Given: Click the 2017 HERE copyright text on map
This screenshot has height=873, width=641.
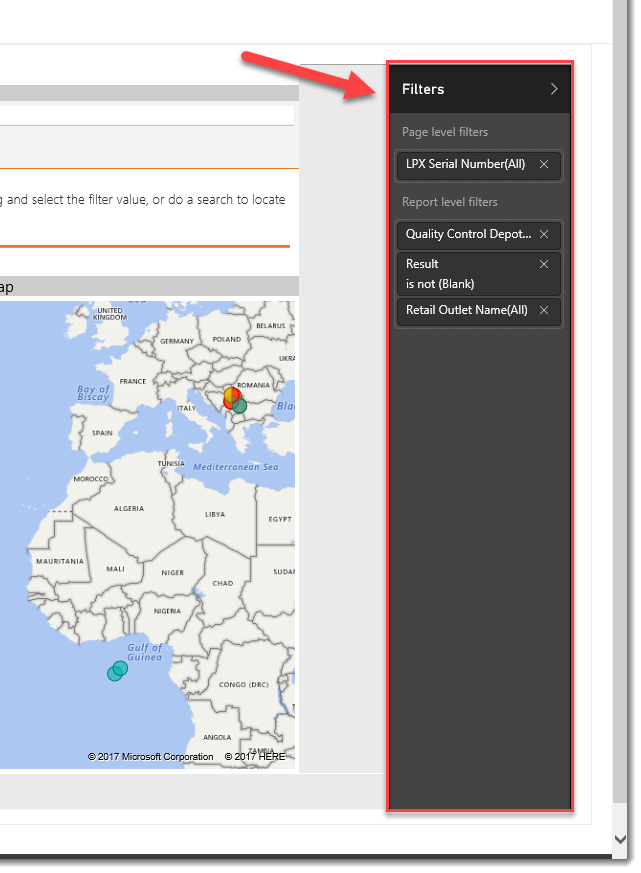Looking at the screenshot, I should click(x=255, y=757).
